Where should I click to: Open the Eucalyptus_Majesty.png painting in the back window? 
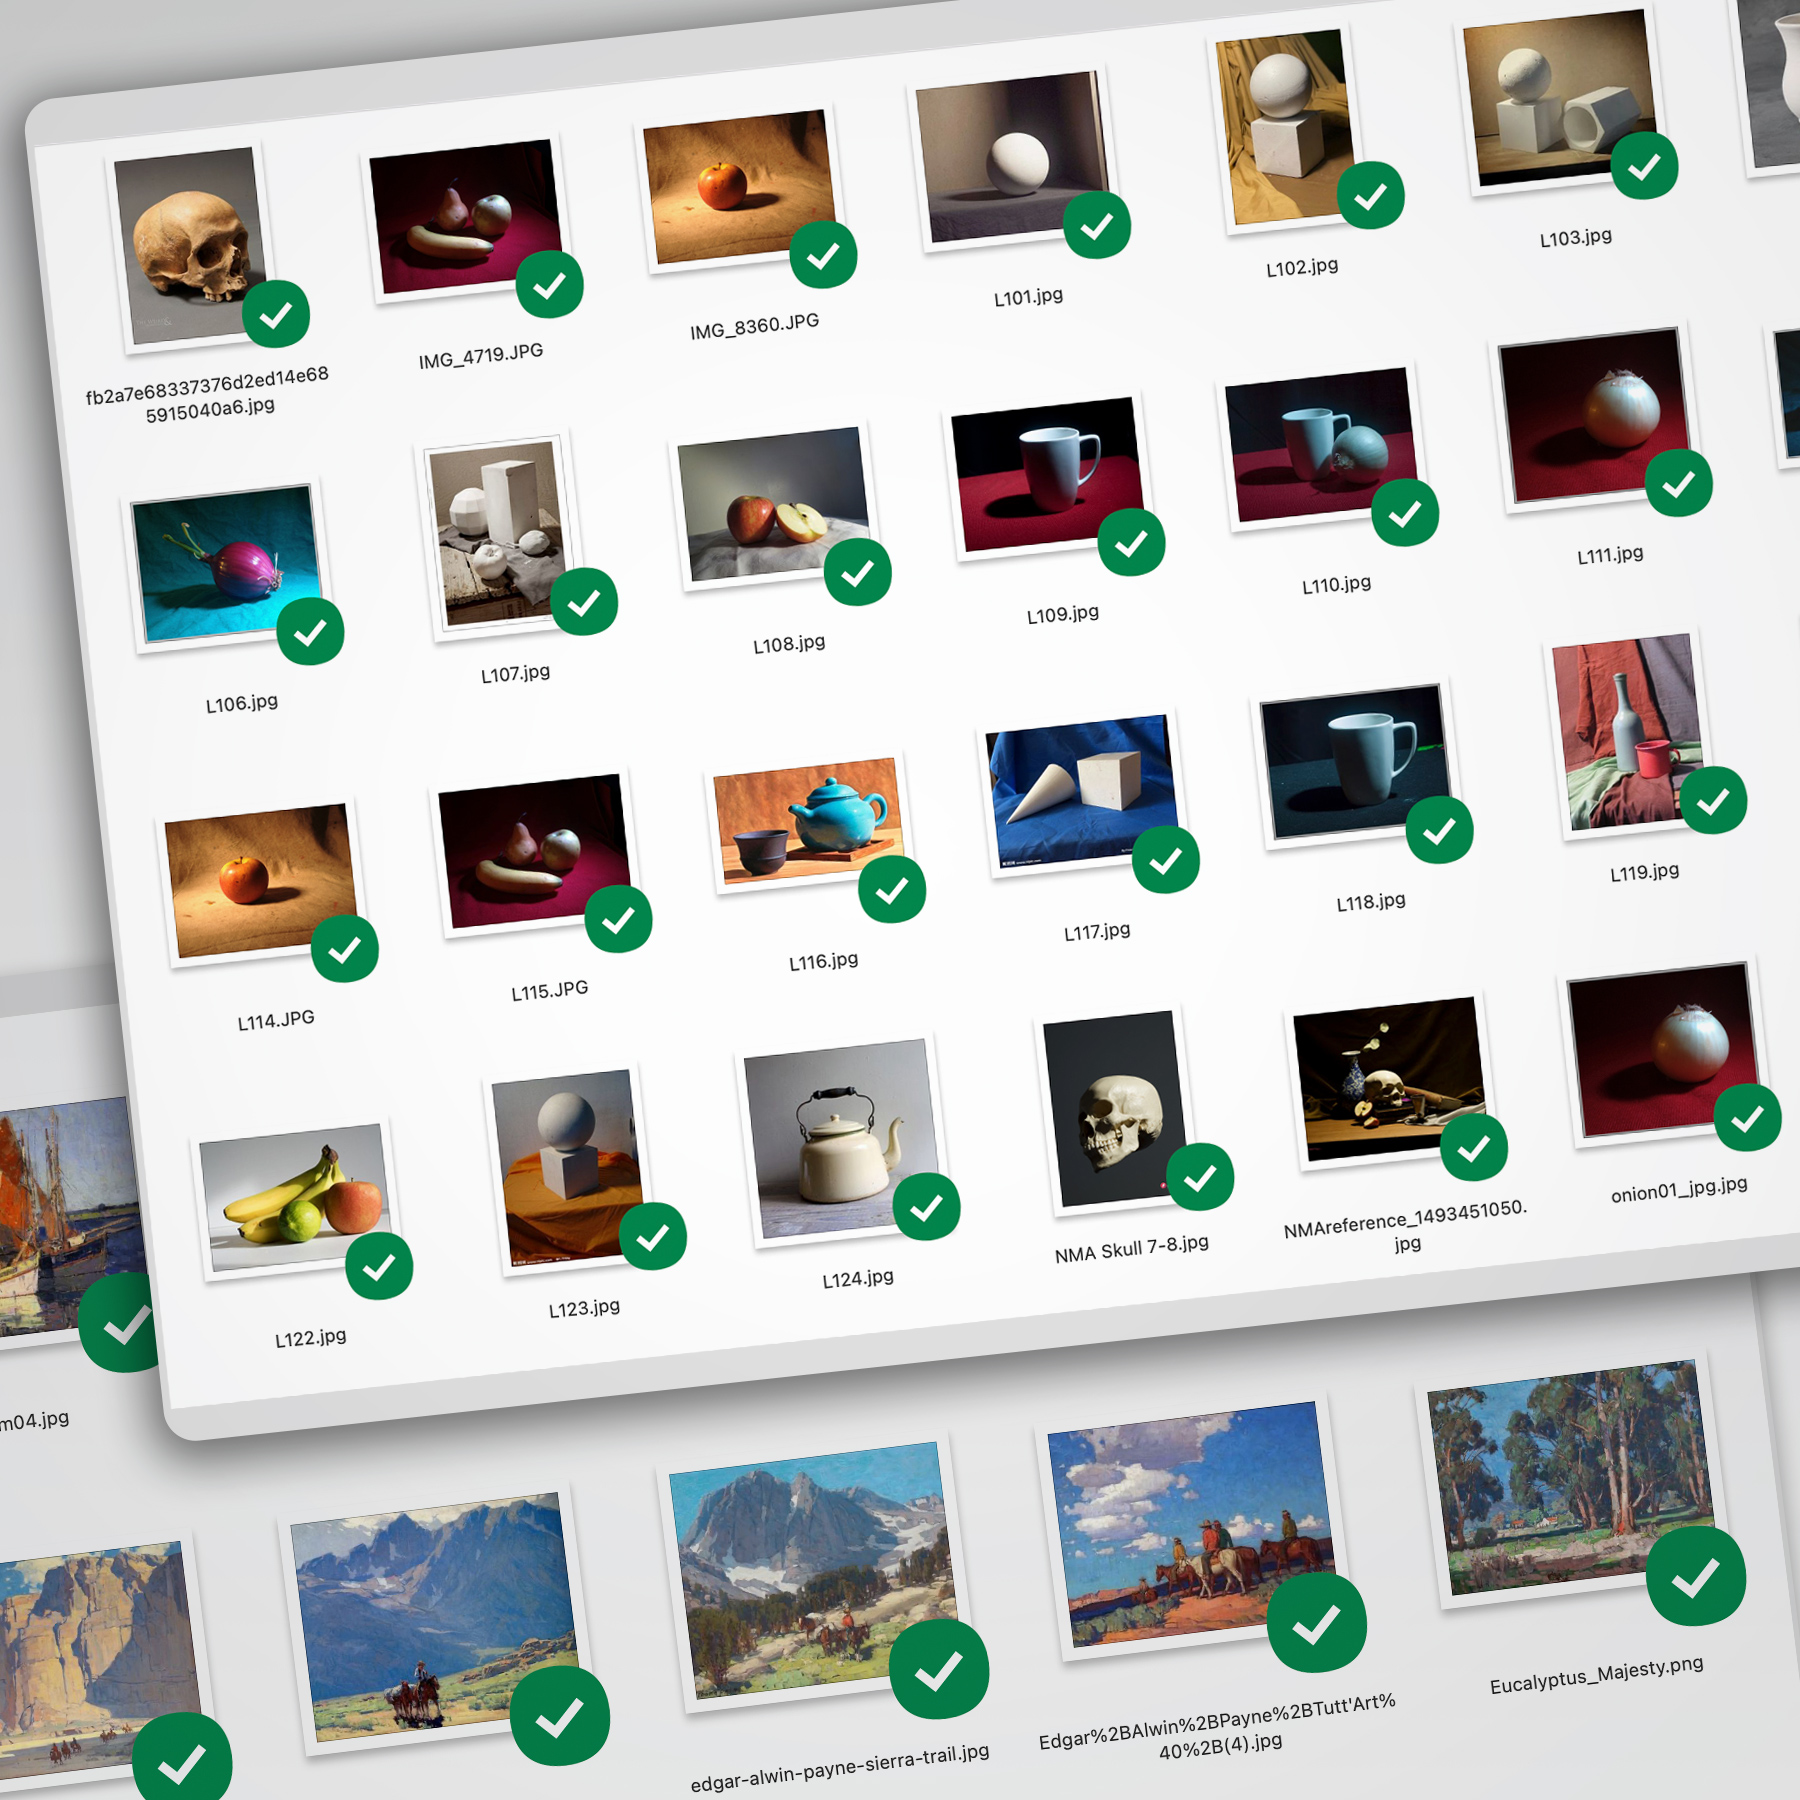pos(1570,1477)
